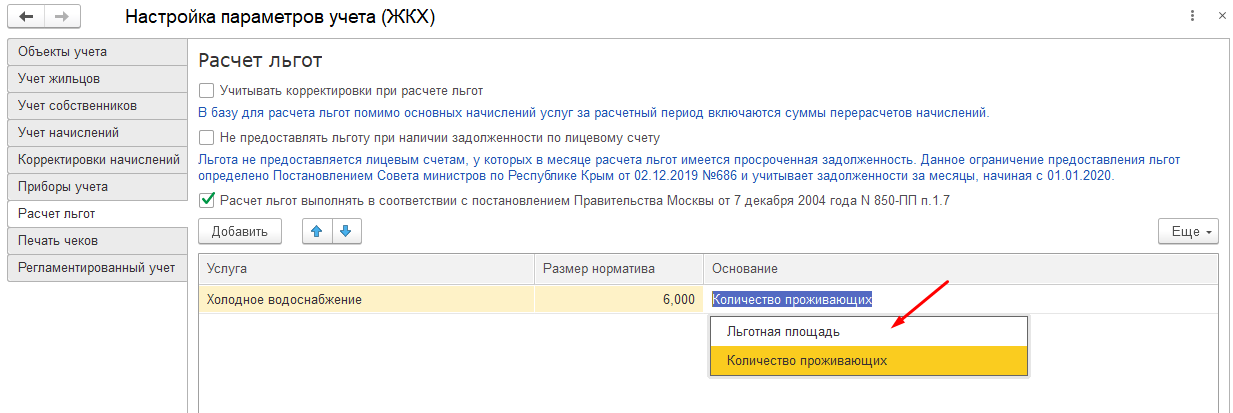Select the Холодное водоснабжение service cell

[366, 299]
